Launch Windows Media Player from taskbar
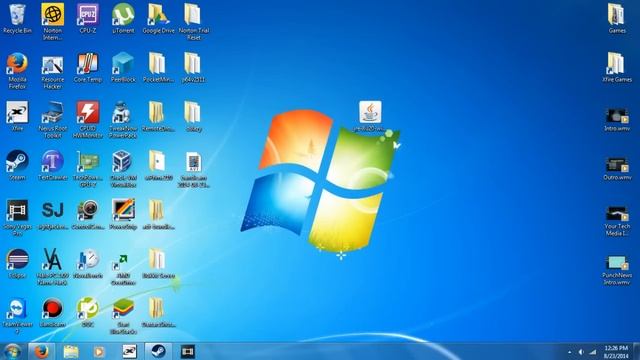640x360 pixels. coord(100,351)
